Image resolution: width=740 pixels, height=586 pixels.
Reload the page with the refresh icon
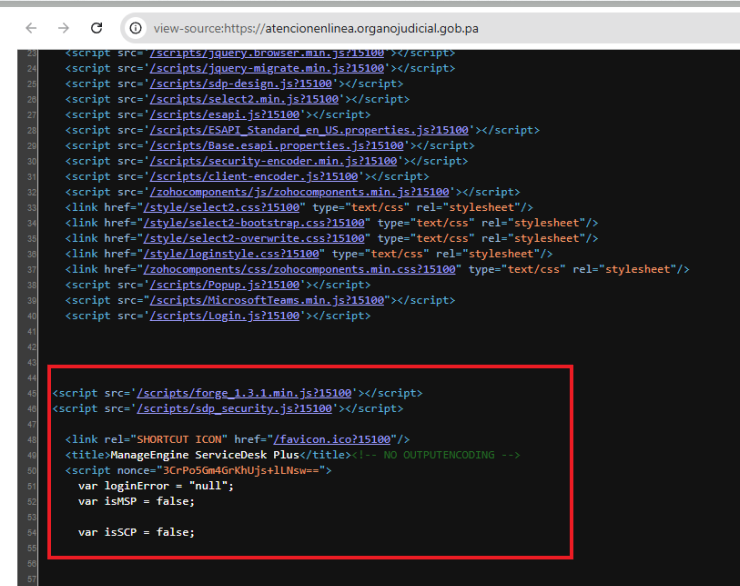96,28
